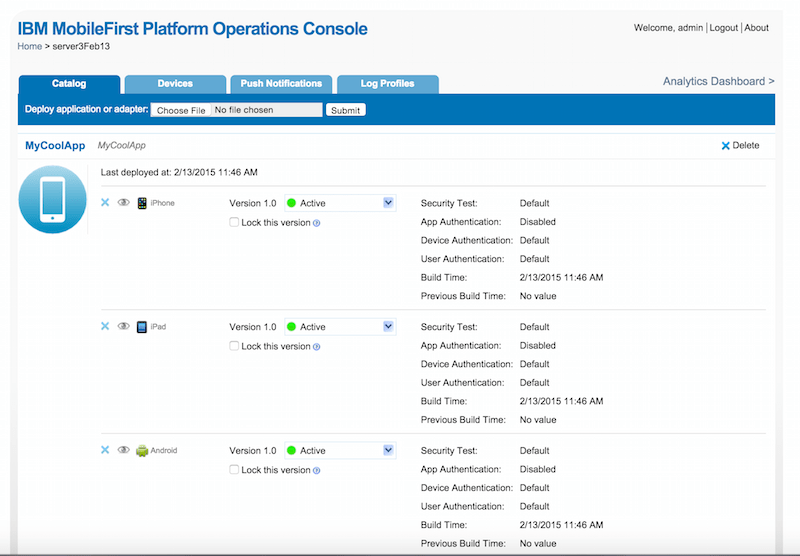800x556 pixels.
Task: Click the iPhone 'Security Test:' label
Action: click(449, 203)
